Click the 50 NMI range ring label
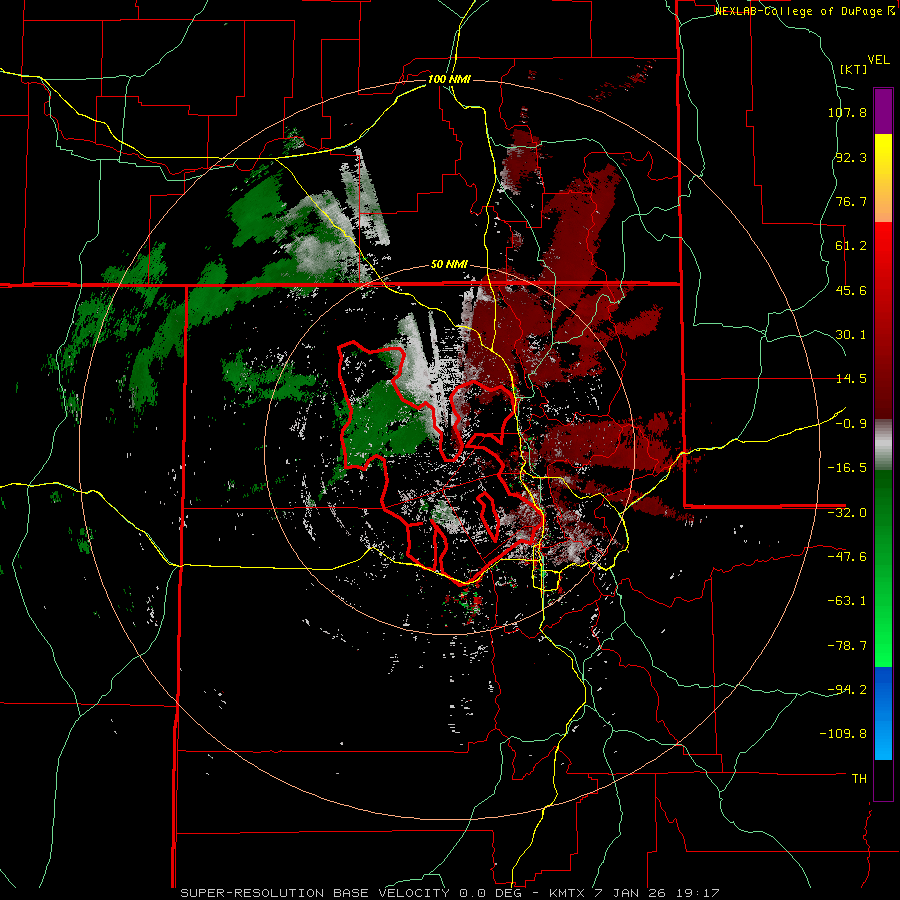The width and height of the screenshot is (900, 900). 449,265
